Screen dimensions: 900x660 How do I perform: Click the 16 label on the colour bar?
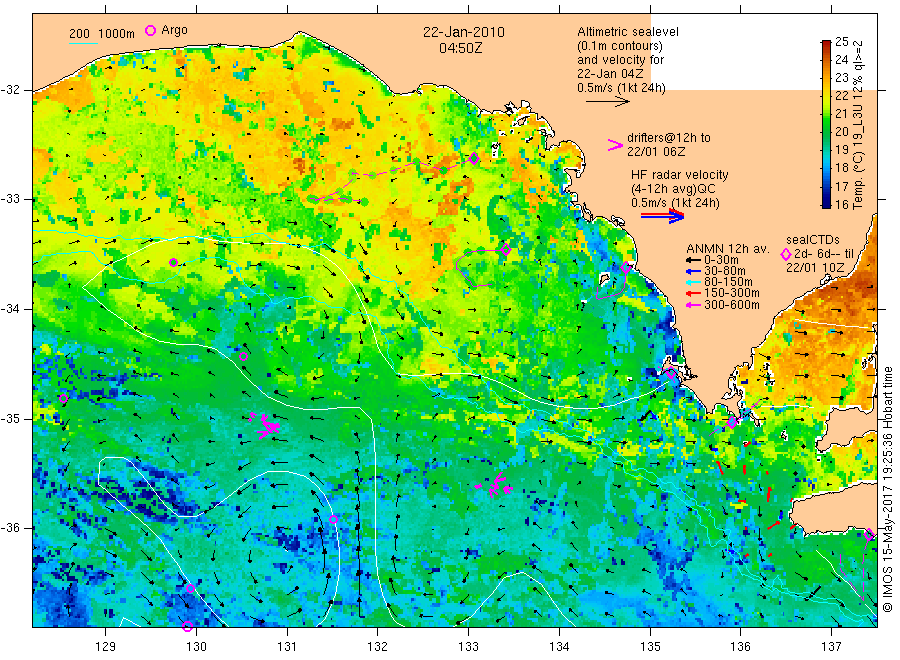pyautogui.click(x=841, y=204)
